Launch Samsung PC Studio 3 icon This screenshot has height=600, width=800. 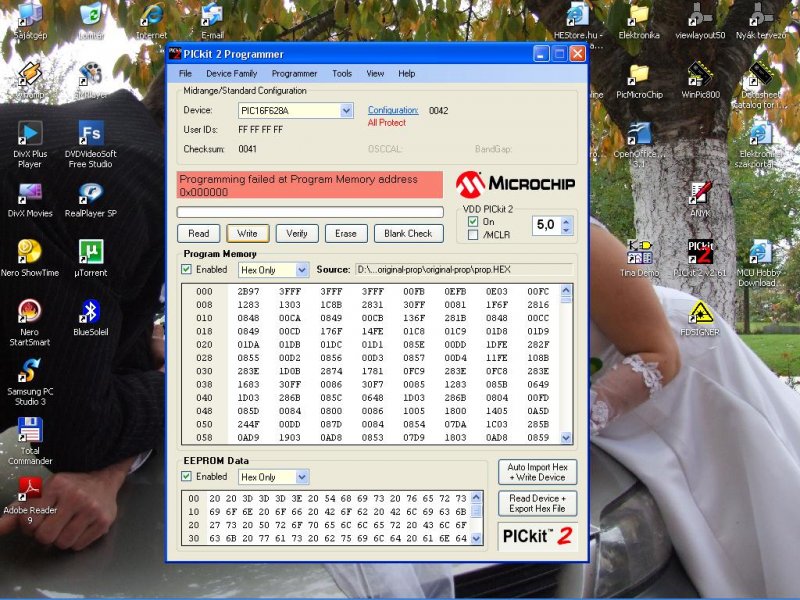(x=30, y=382)
